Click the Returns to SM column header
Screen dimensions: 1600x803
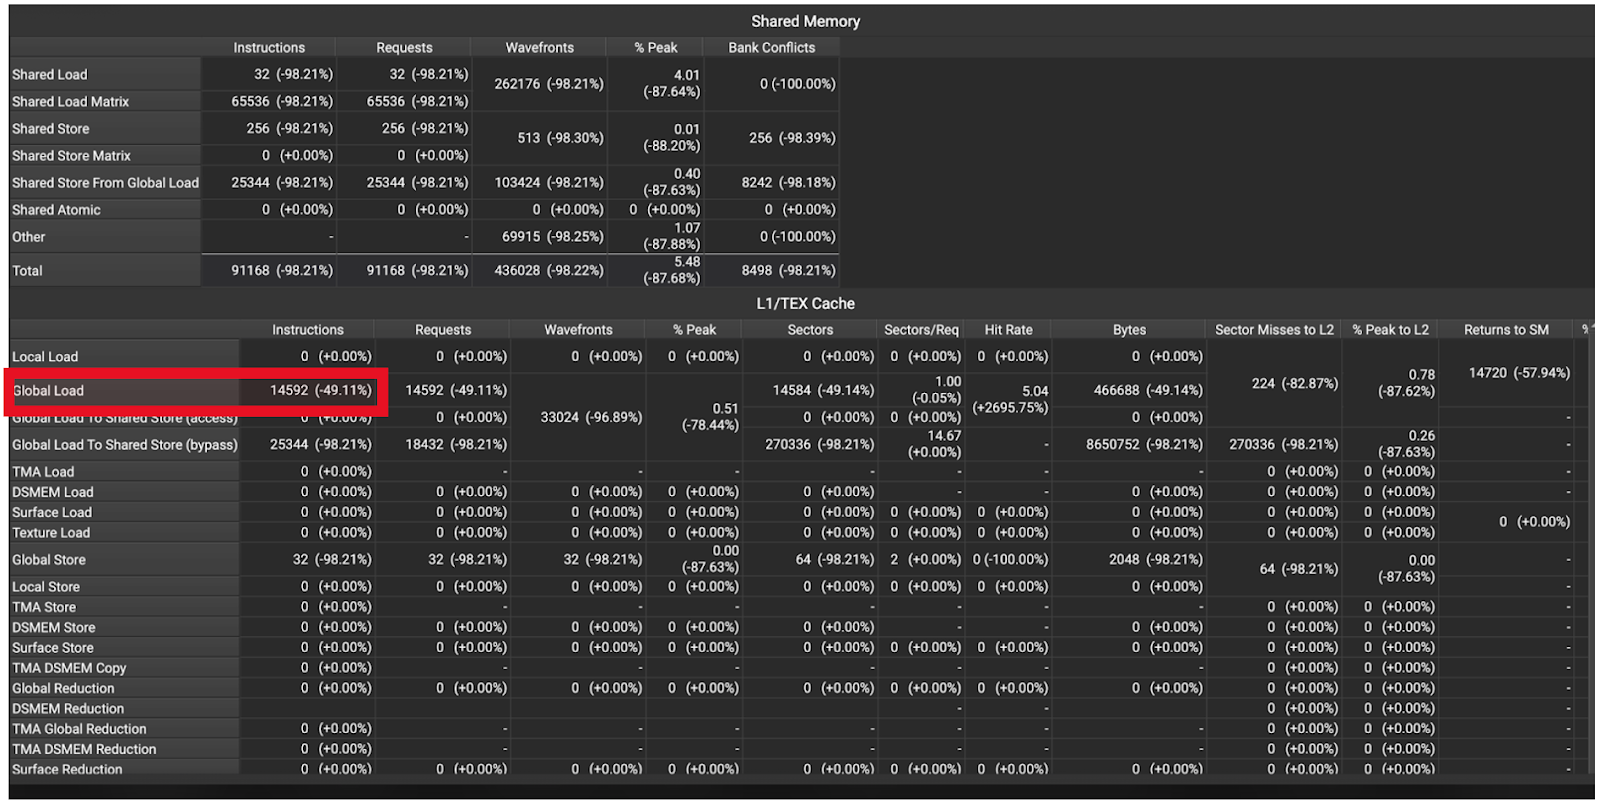tap(1506, 329)
